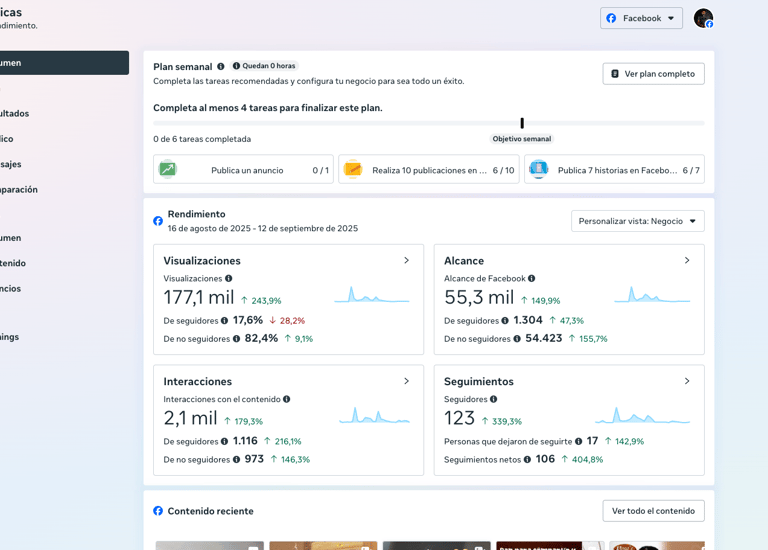Open Personalizar vista: Negocio dropdown
Screen dimensions: 768x550
point(637,221)
